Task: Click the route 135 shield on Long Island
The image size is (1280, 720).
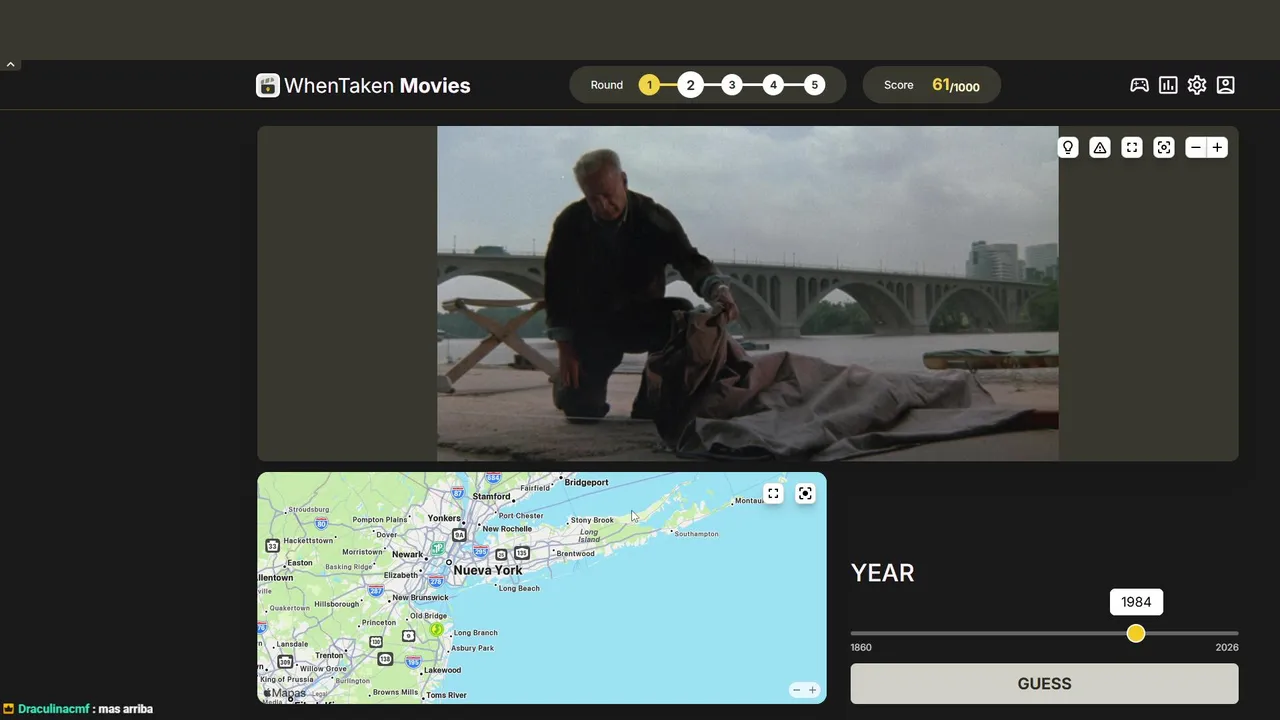Action: 522,553
